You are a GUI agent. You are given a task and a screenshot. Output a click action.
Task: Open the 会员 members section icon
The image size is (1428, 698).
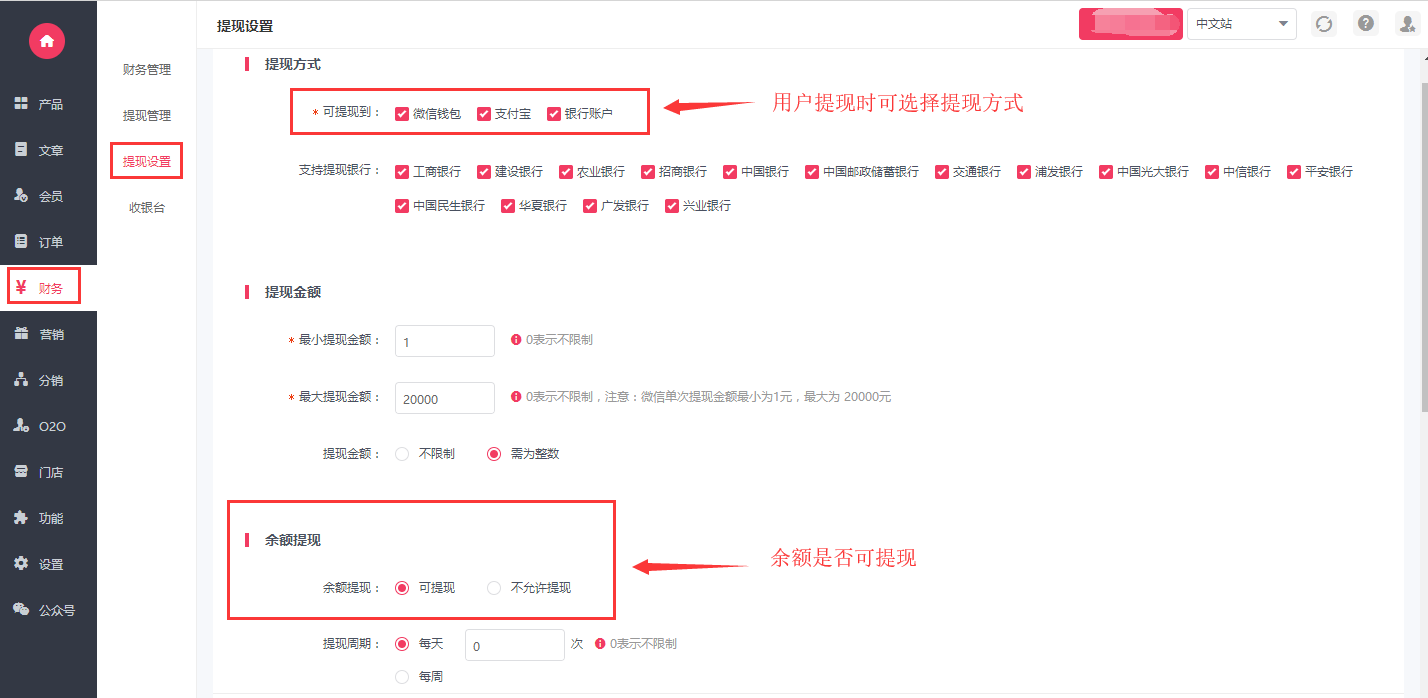21,196
